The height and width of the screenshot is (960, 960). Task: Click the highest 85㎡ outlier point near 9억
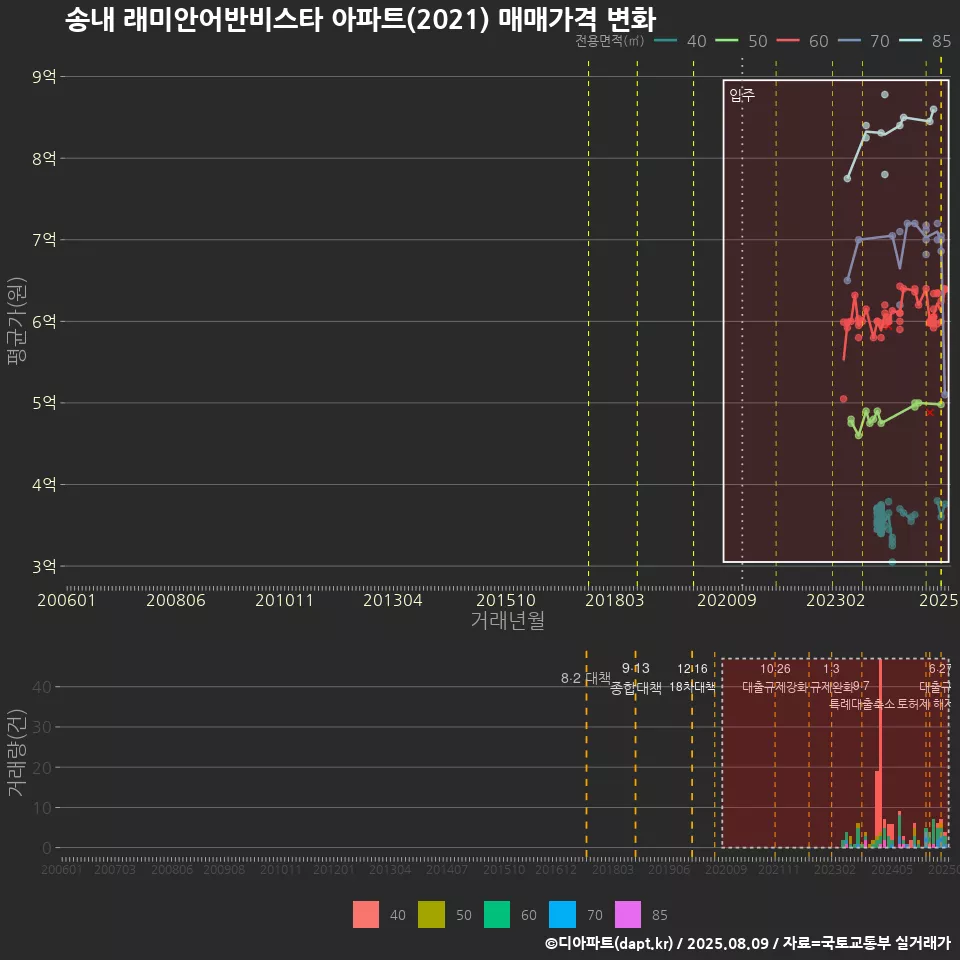pyautogui.click(x=885, y=95)
